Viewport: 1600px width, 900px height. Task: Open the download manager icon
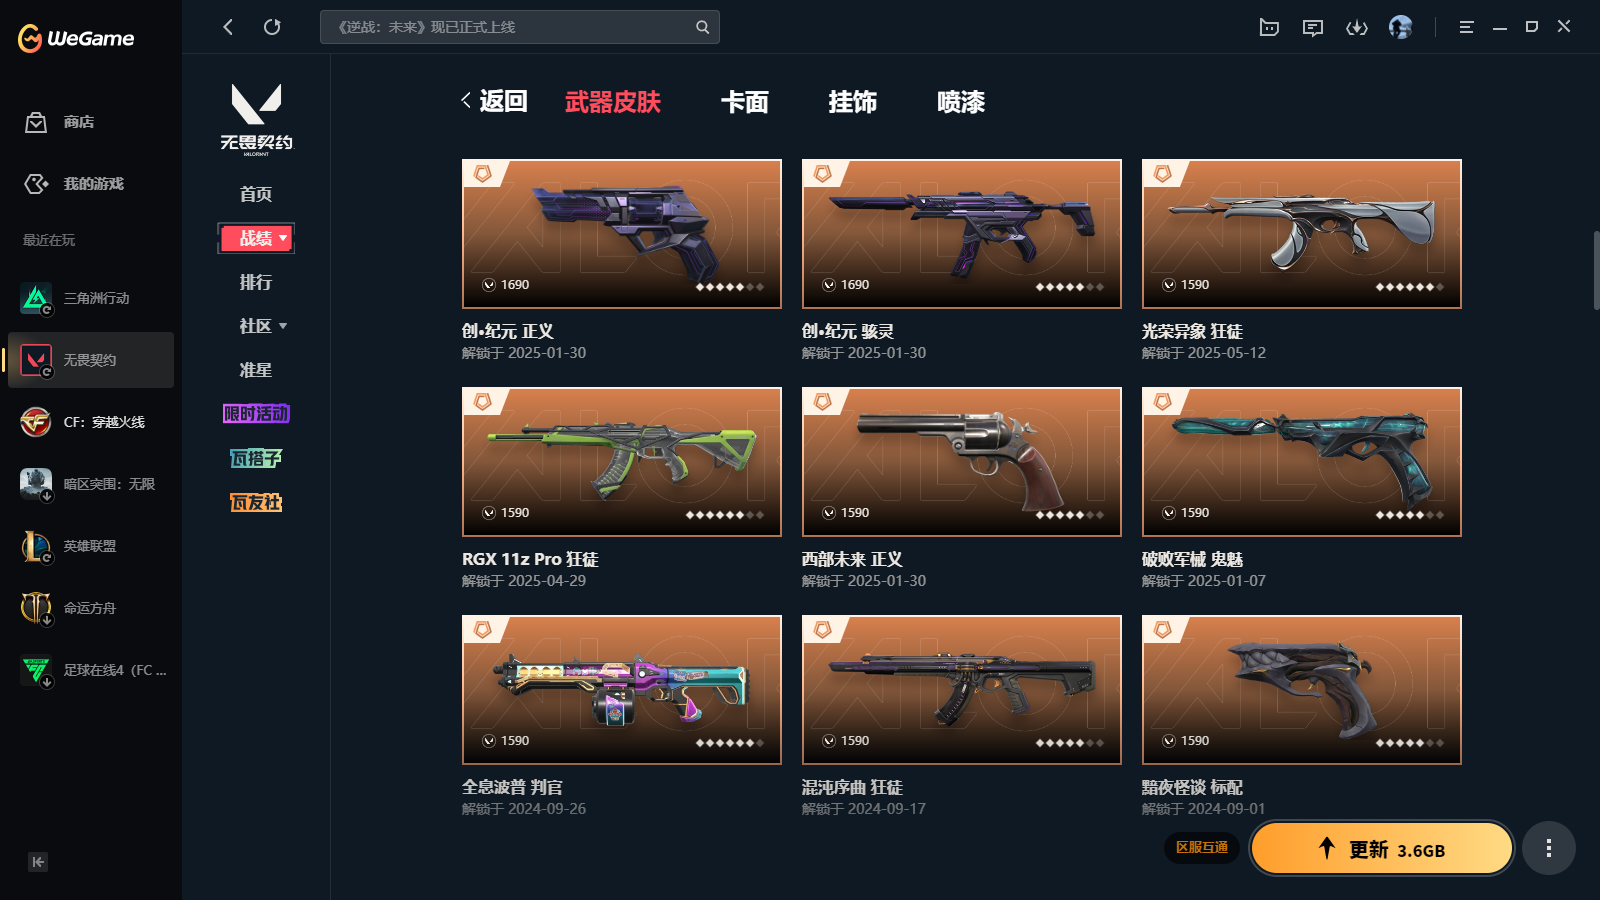coord(1356,28)
